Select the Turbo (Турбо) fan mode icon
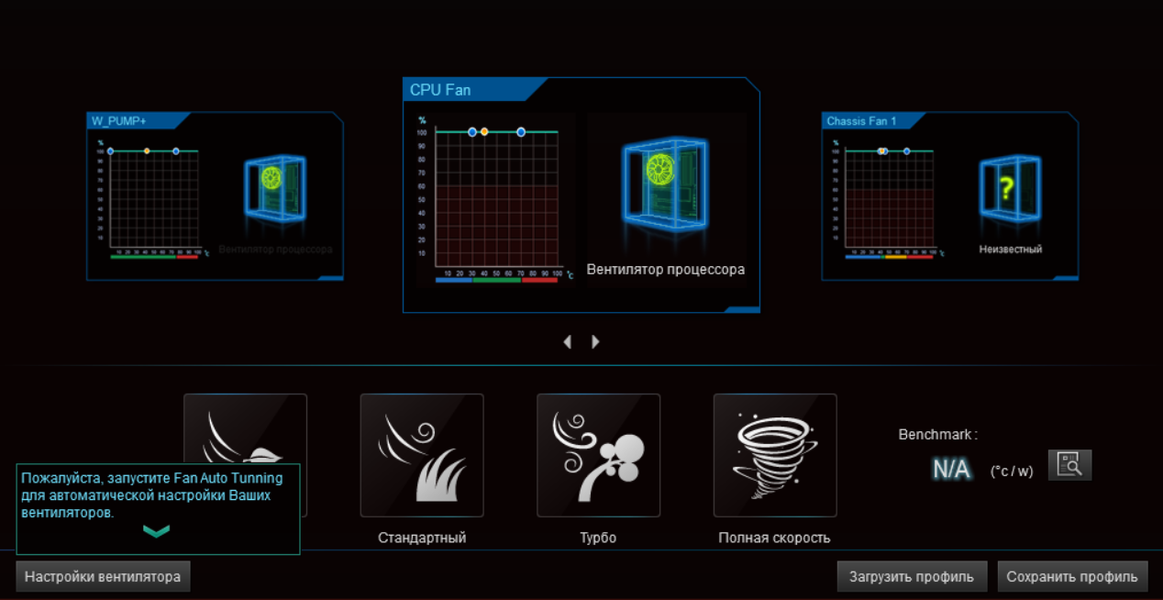 pyautogui.click(x=599, y=455)
